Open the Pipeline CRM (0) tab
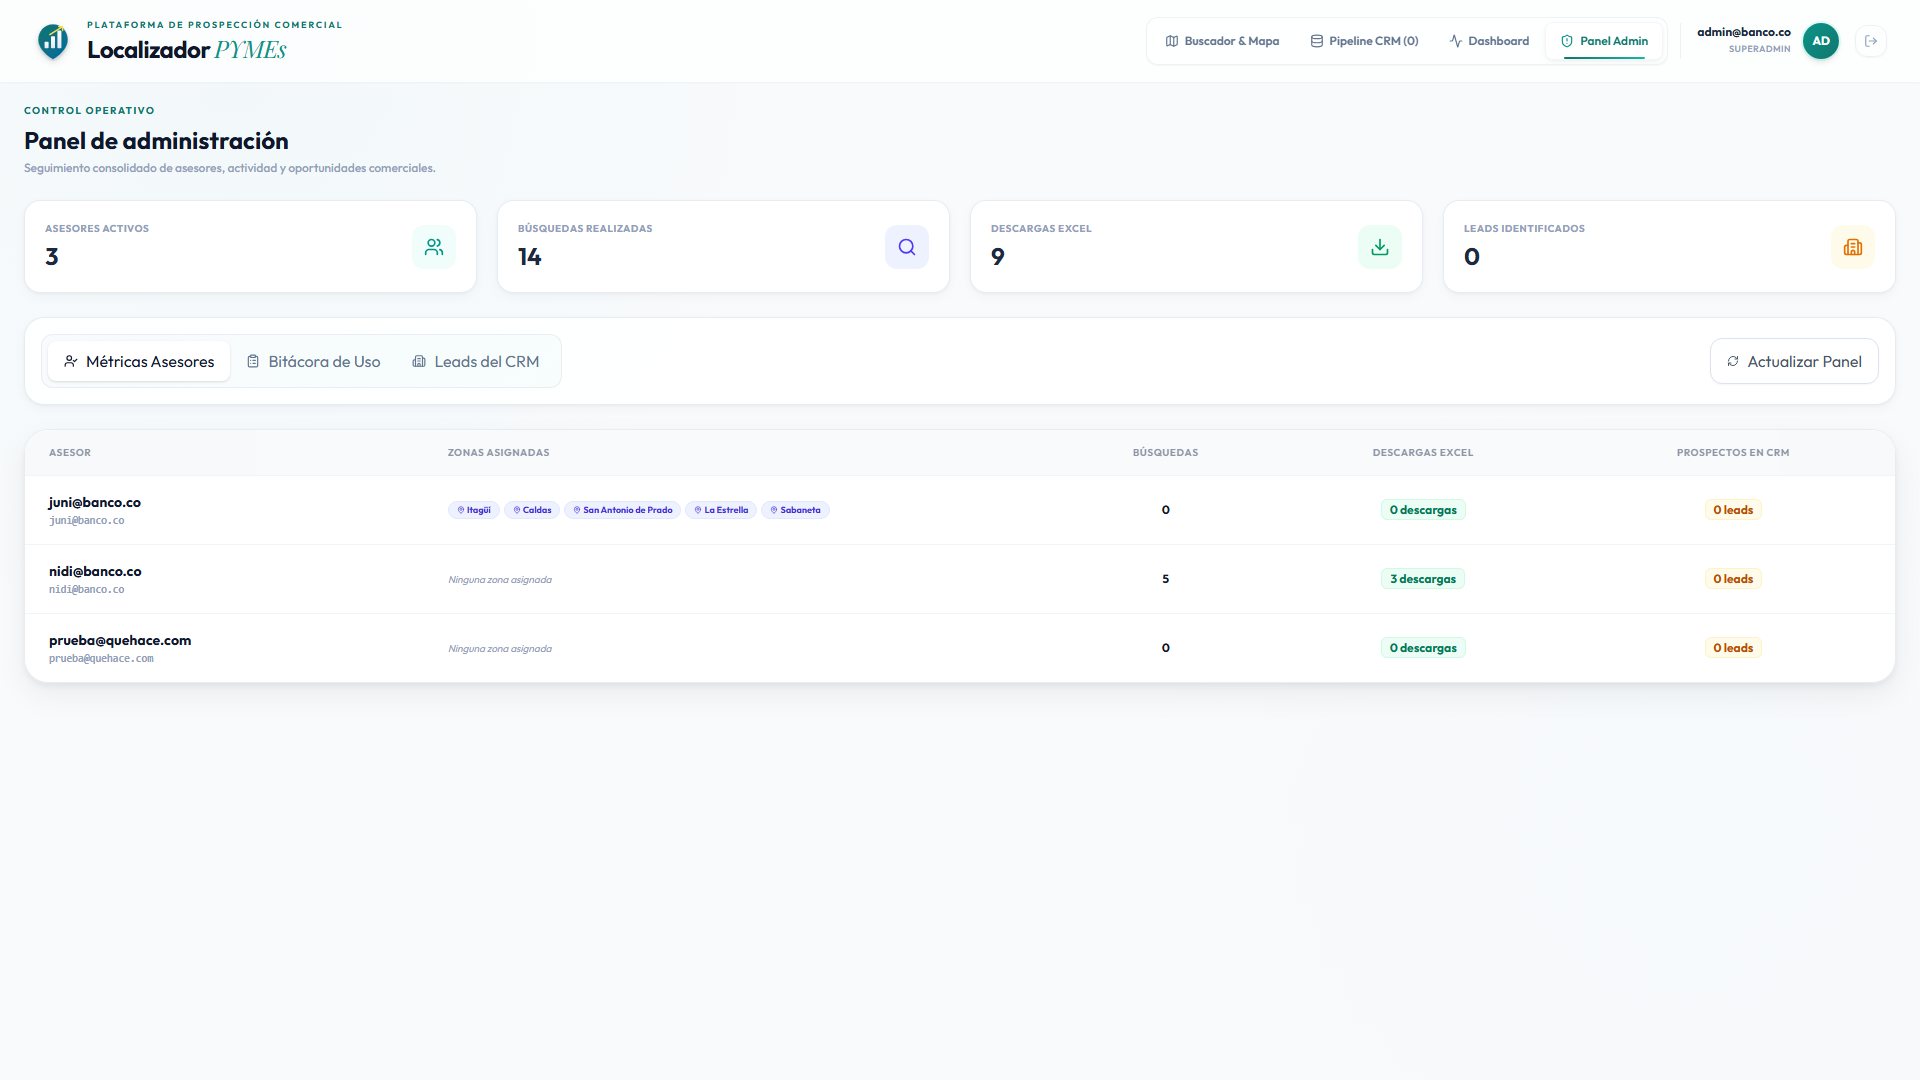1920x1080 pixels. click(1364, 41)
